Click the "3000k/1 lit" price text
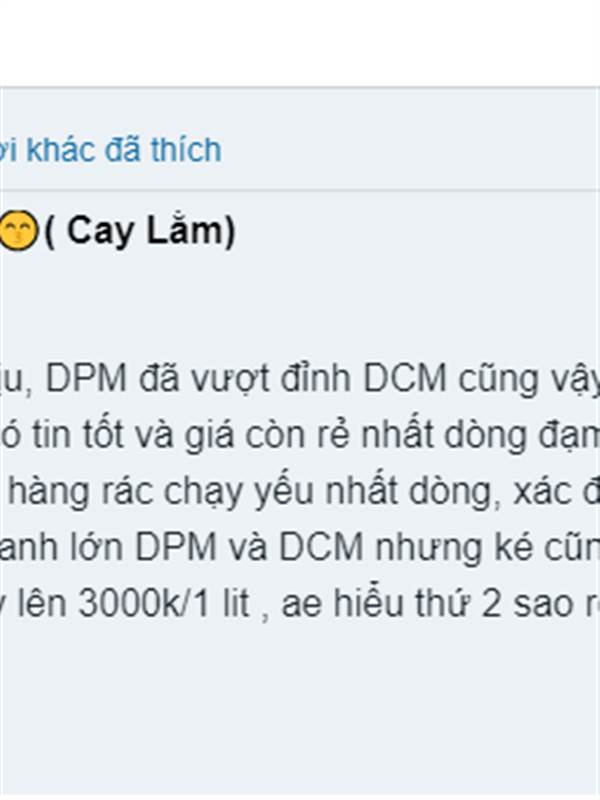Screen dimensions: 600x800 click(x=164, y=604)
